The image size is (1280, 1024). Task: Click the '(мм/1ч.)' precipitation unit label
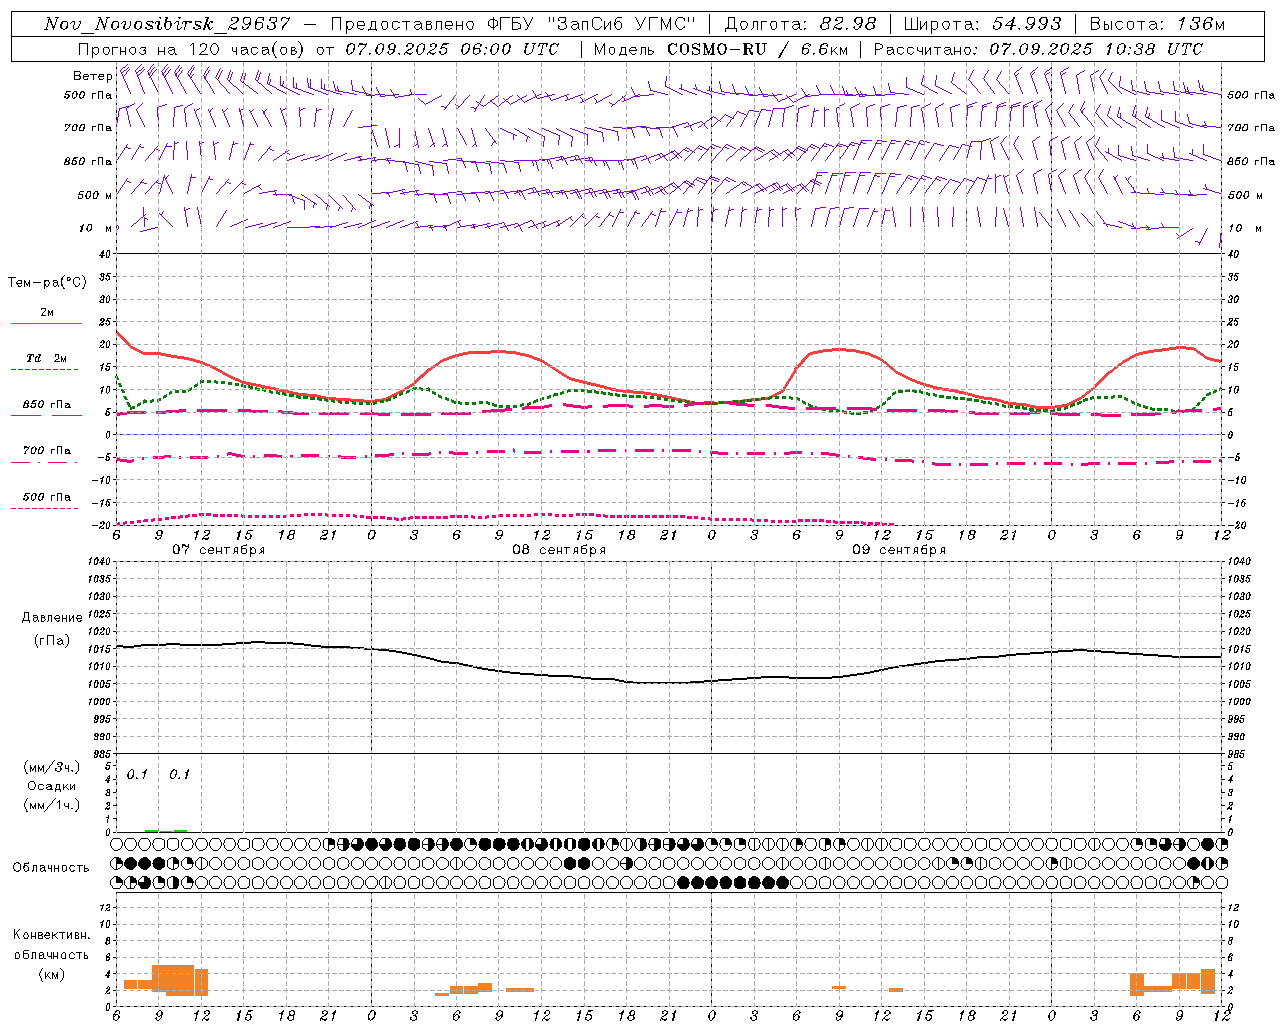coord(52,805)
